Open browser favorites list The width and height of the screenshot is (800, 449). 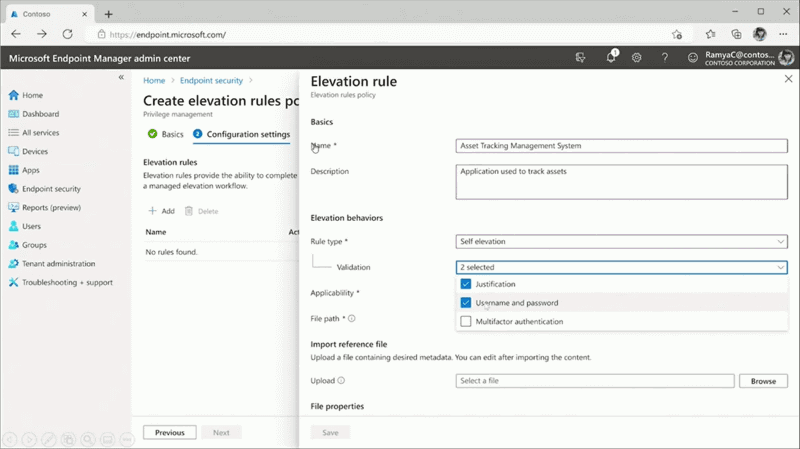coord(710,34)
